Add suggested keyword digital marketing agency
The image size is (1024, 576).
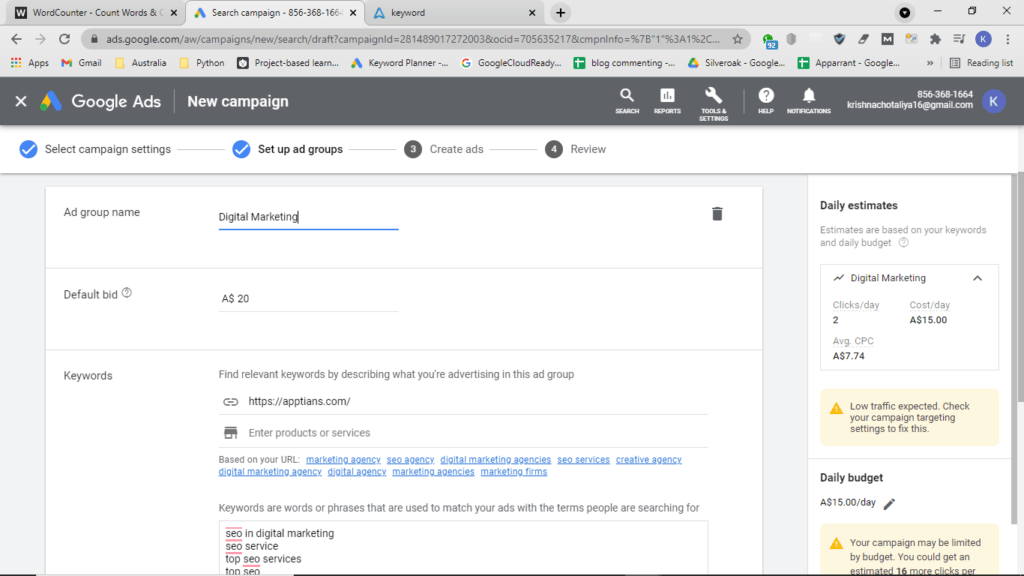[x=270, y=472]
